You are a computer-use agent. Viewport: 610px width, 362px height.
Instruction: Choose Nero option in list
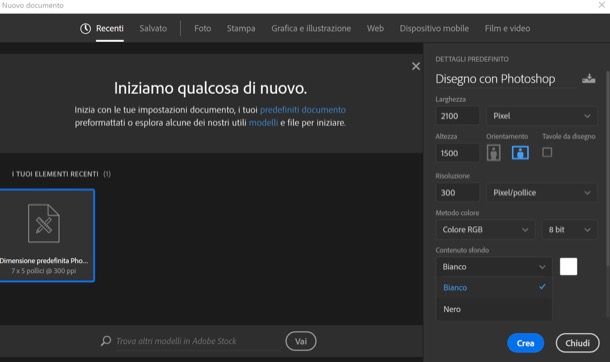pos(494,309)
